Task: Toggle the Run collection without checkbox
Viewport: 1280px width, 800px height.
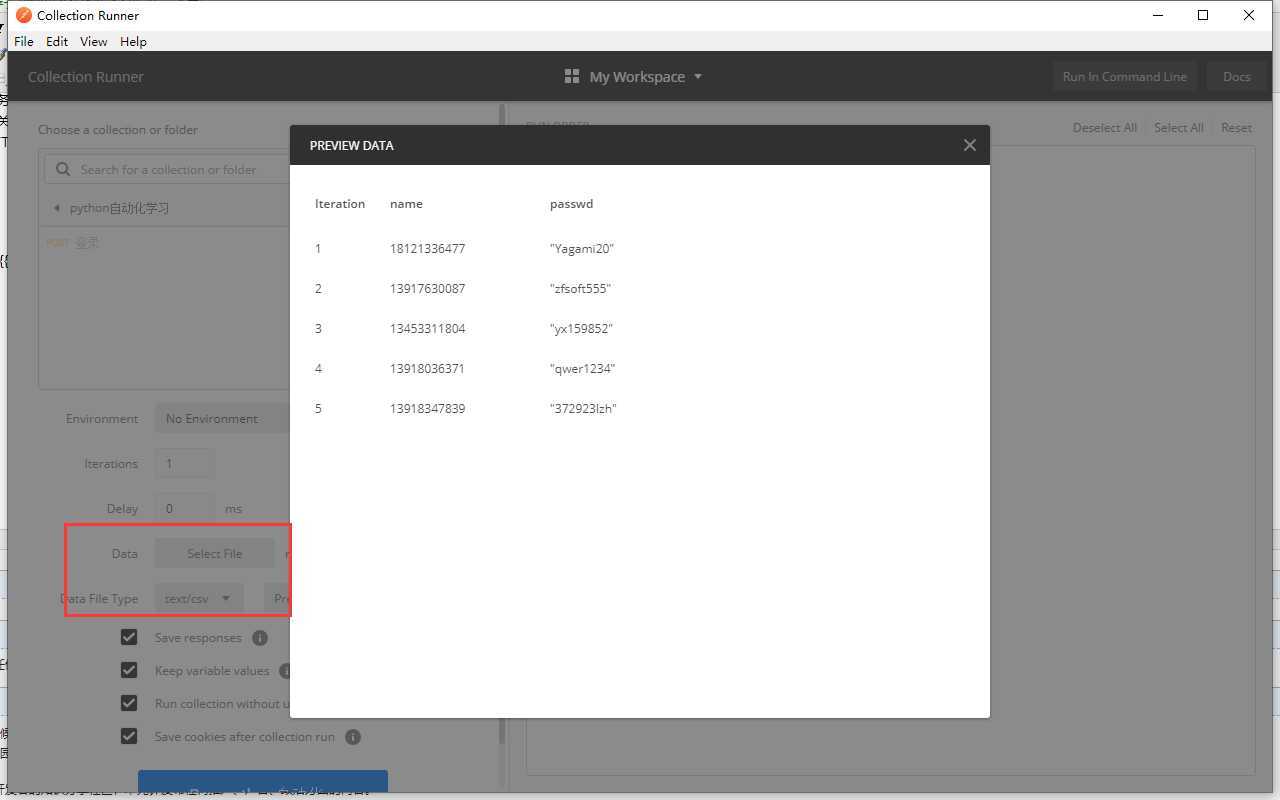Action: 129,703
